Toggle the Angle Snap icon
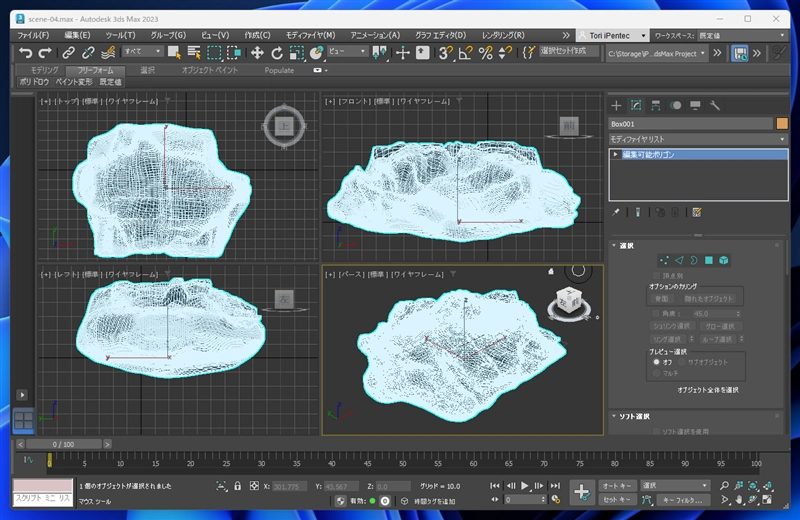Image resolution: width=800 pixels, height=520 pixels. point(465,53)
